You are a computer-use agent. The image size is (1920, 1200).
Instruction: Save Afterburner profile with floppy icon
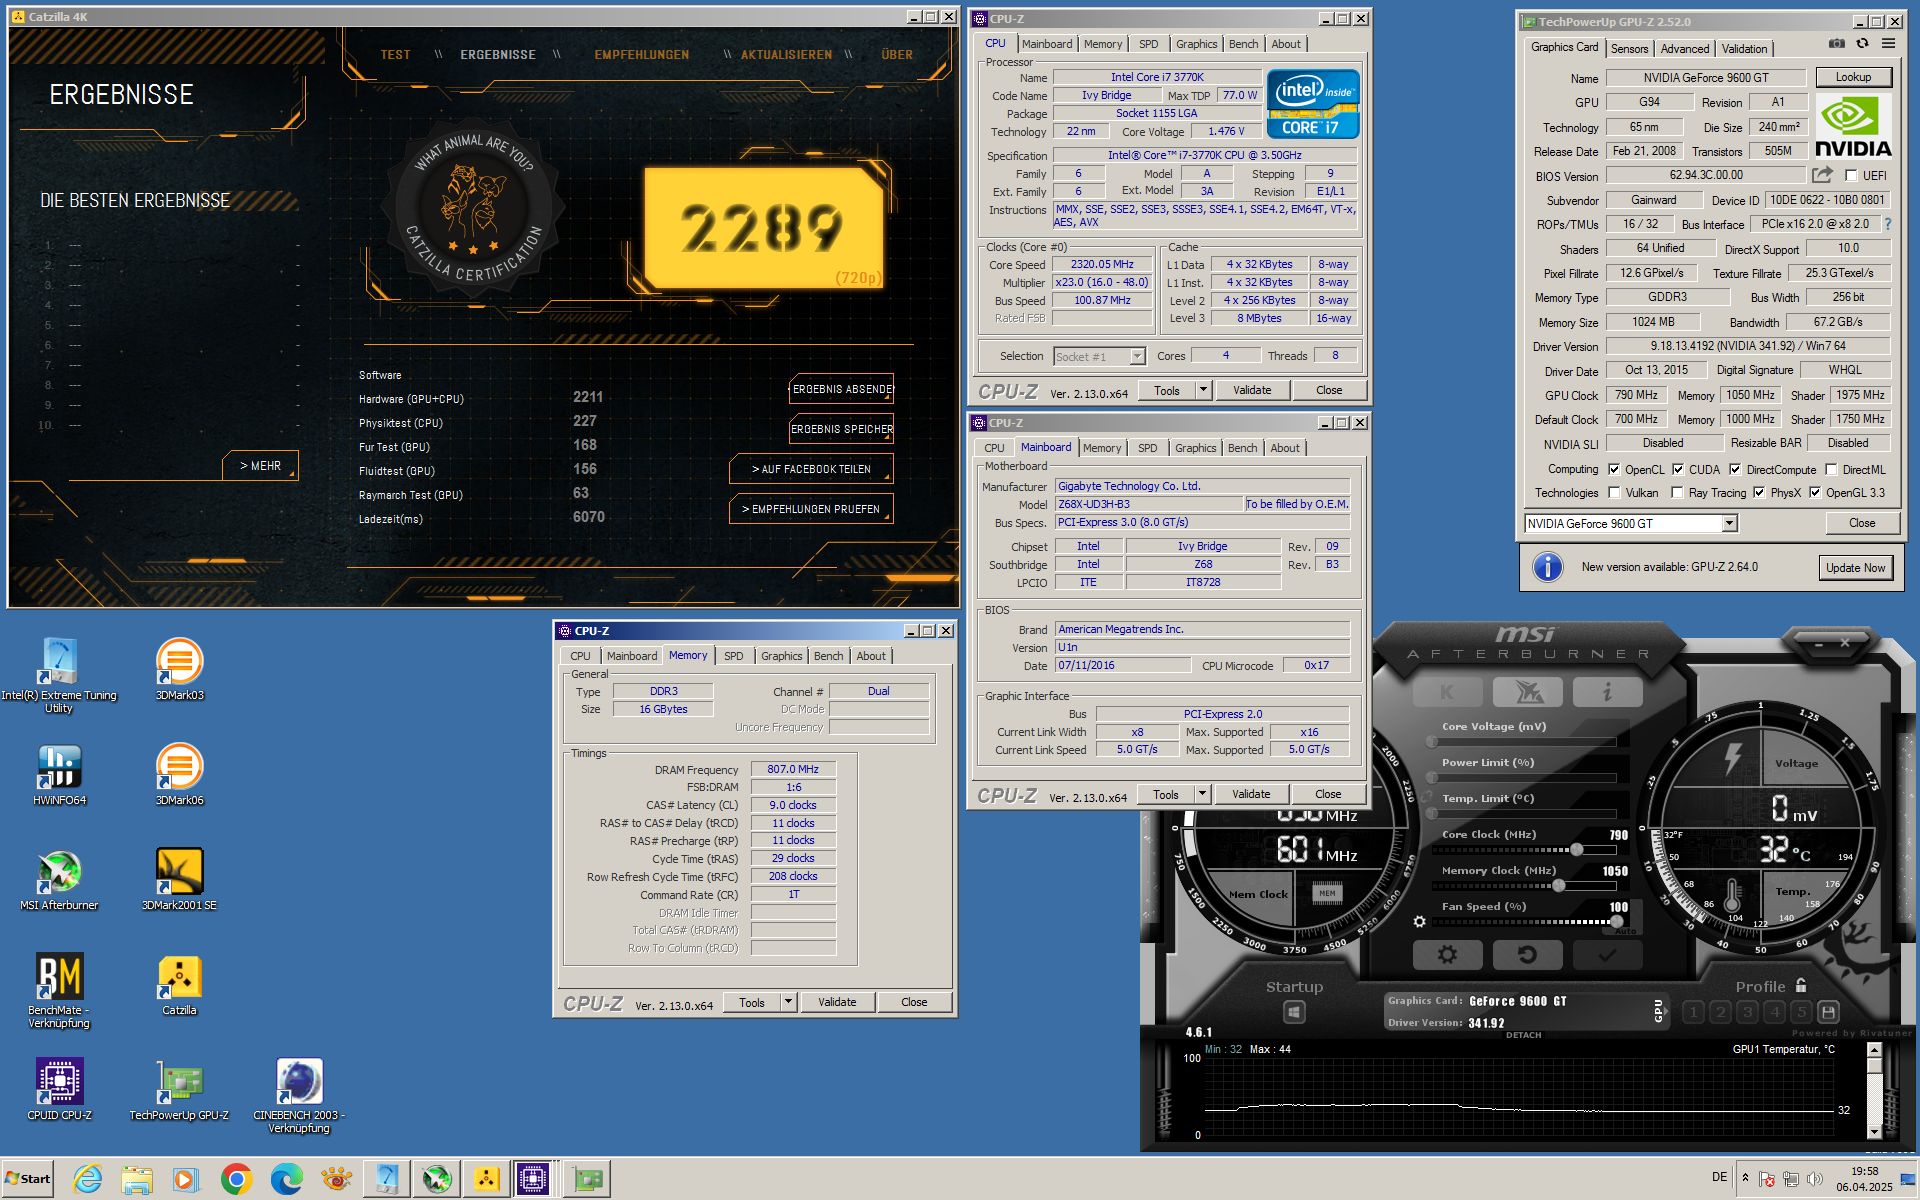coord(1828,1012)
